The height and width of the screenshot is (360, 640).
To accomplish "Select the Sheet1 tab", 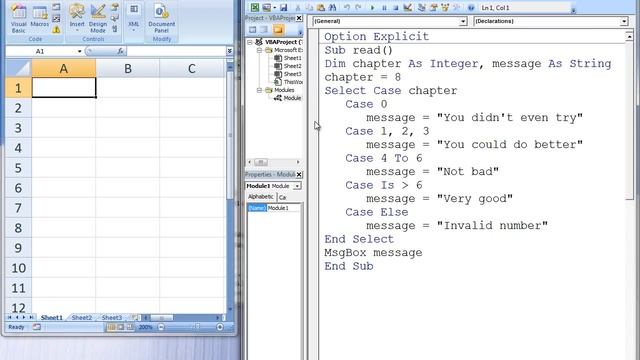I will 52,317.
